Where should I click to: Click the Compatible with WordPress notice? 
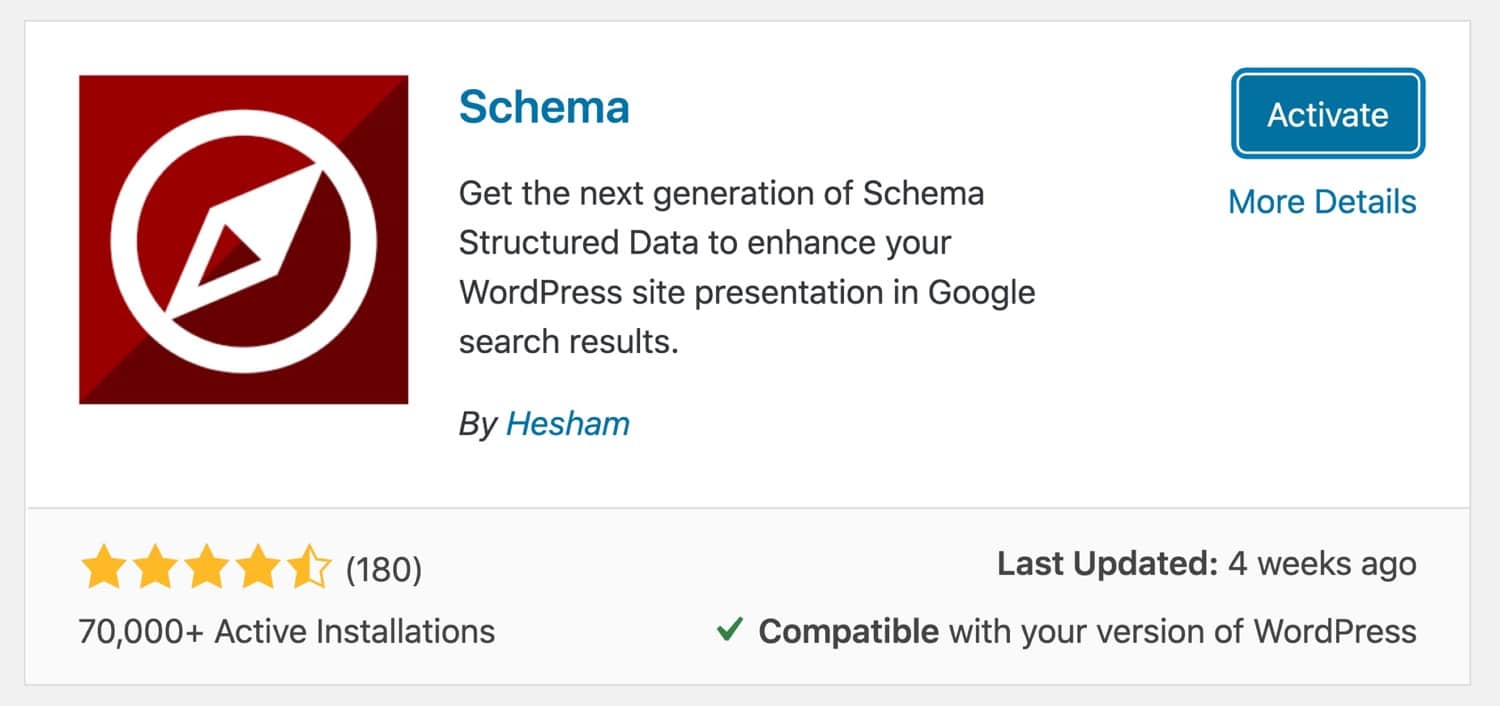(x=1088, y=631)
